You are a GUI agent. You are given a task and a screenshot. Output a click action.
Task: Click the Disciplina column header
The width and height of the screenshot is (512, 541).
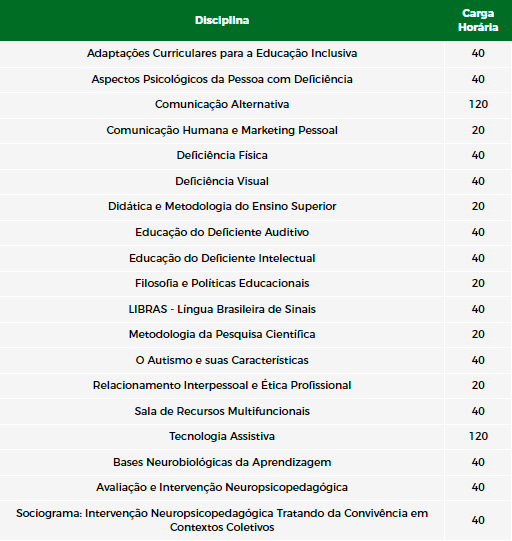222,20
